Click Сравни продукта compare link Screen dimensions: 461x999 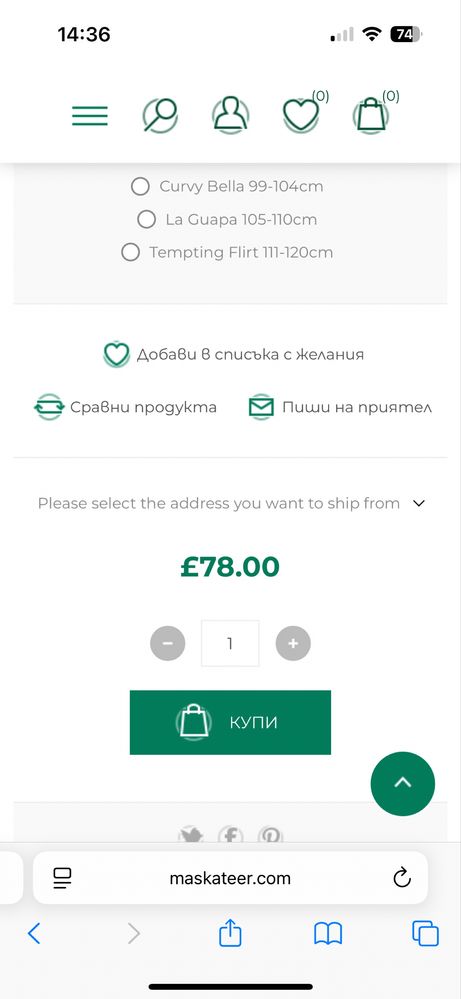(x=125, y=407)
